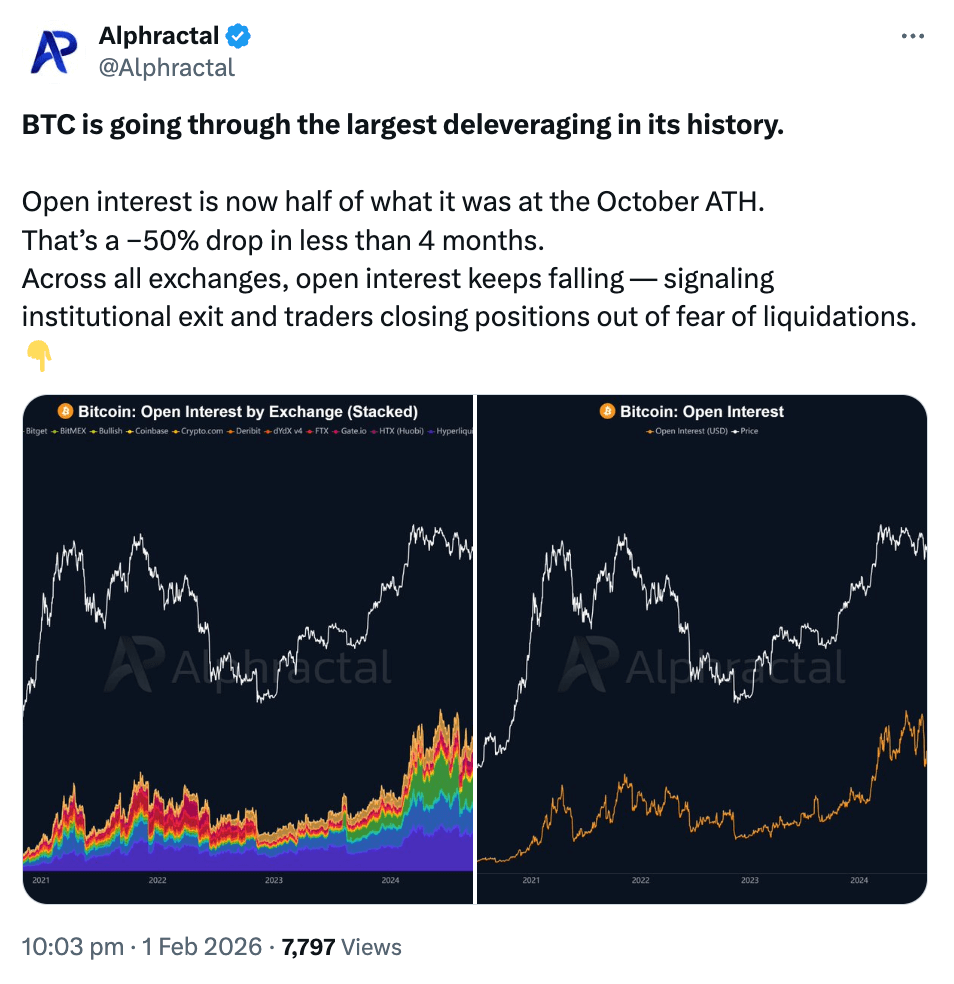Click the 7,797 Views counter

(342, 947)
